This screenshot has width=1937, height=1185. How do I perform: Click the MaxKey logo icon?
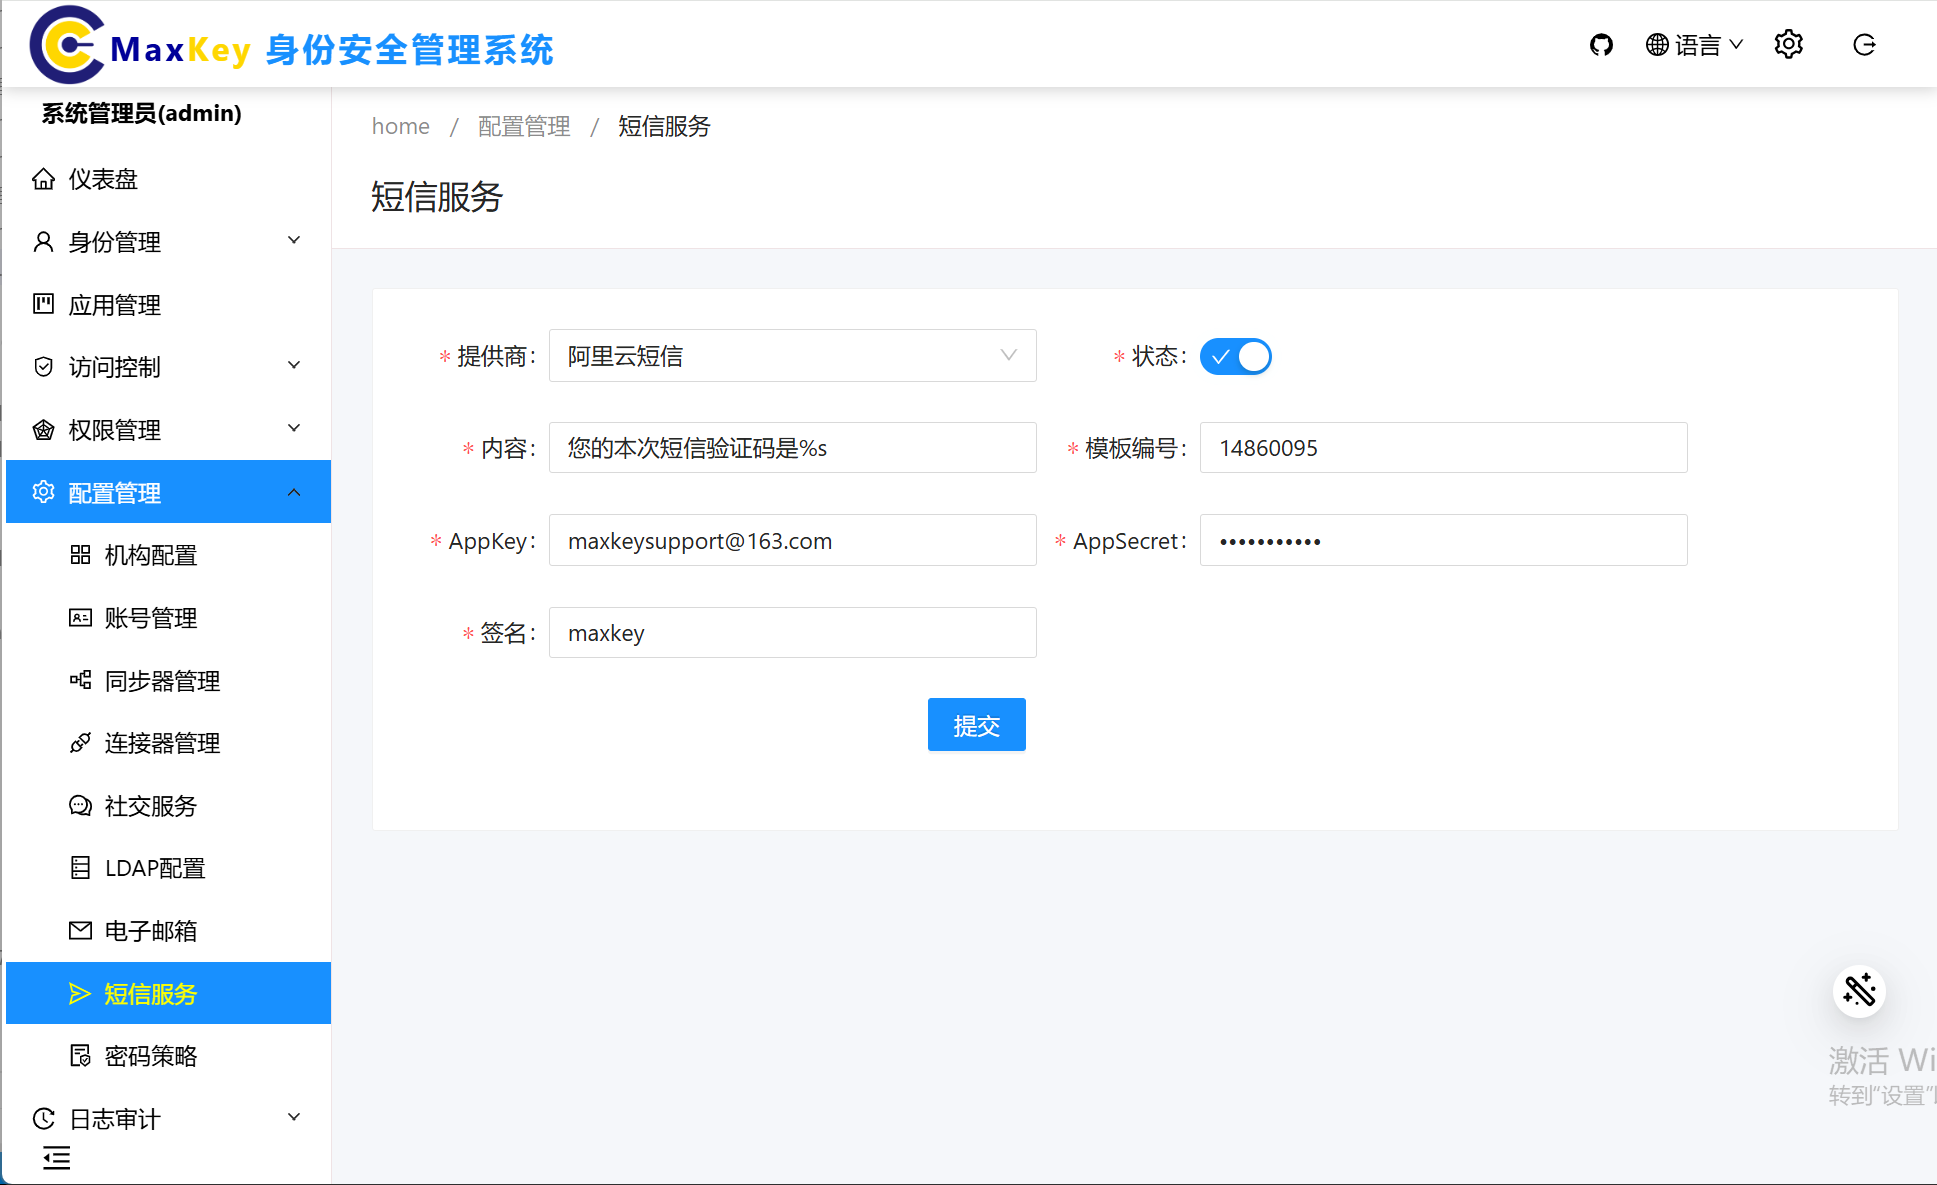click(x=67, y=45)
